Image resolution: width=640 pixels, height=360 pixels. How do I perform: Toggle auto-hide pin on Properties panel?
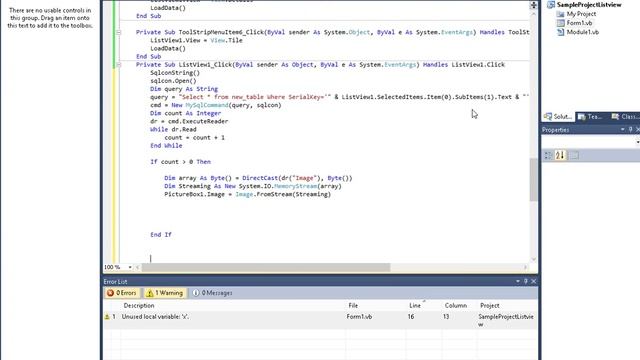click(631, 129)
